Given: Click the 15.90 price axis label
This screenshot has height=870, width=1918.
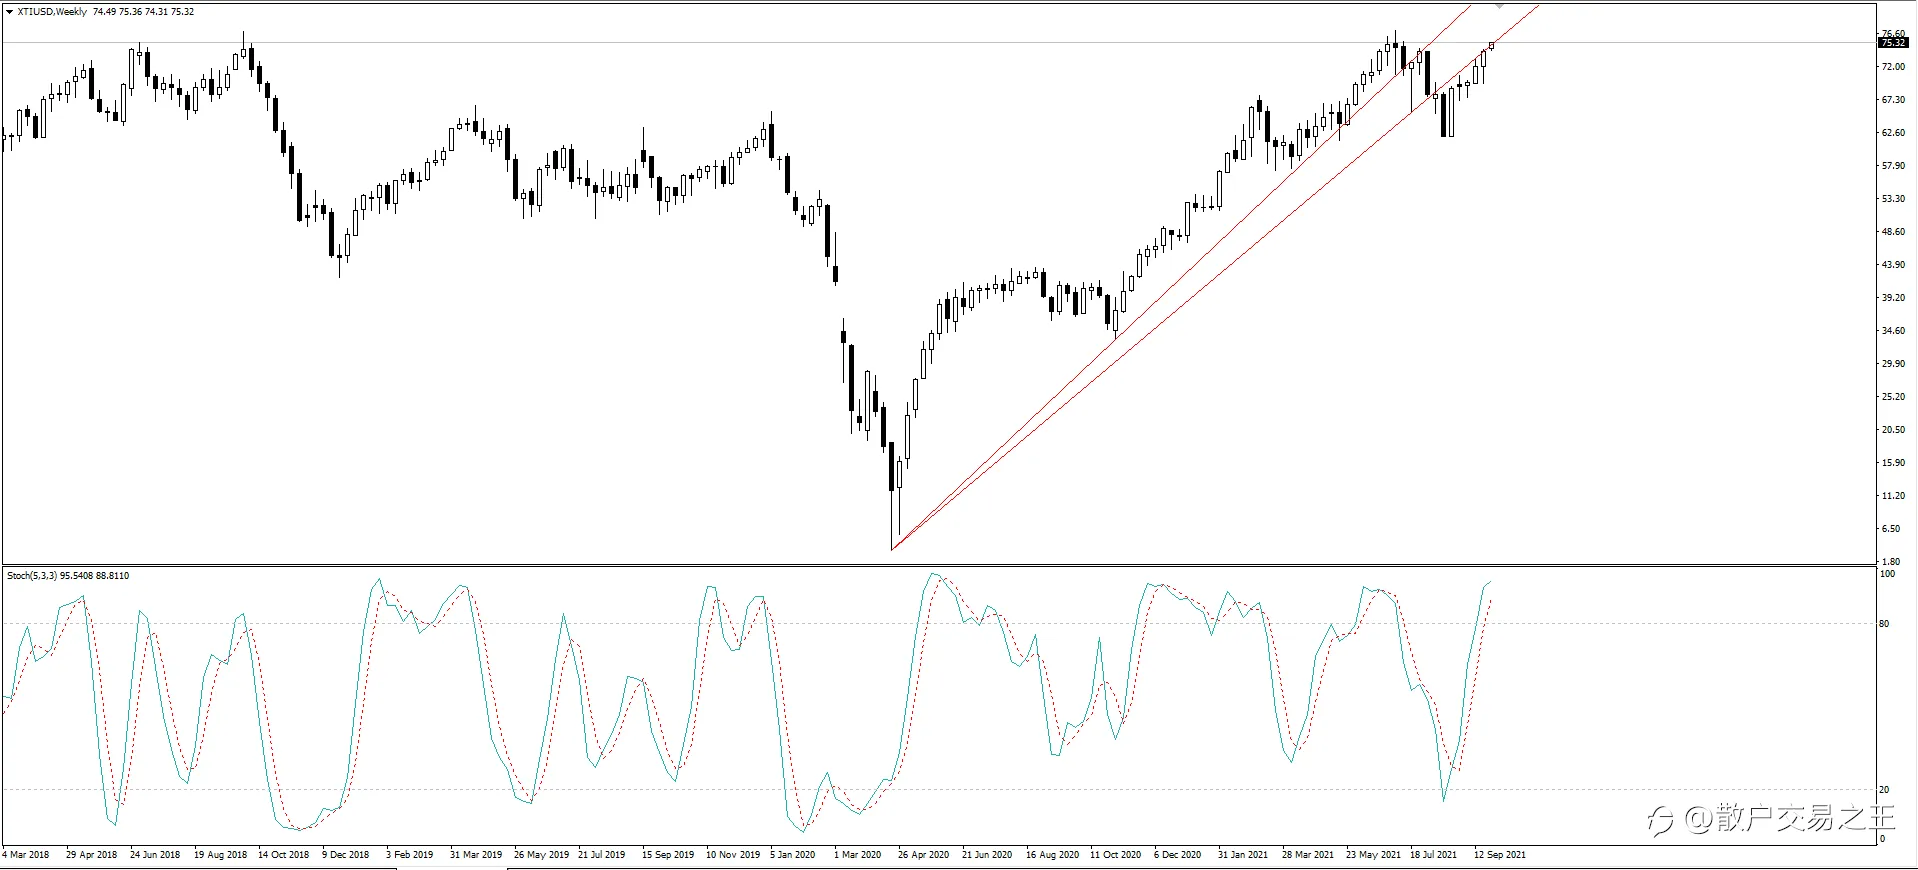Looking at the screenshot, I should pyautogui.click(x=1893, y=463).
